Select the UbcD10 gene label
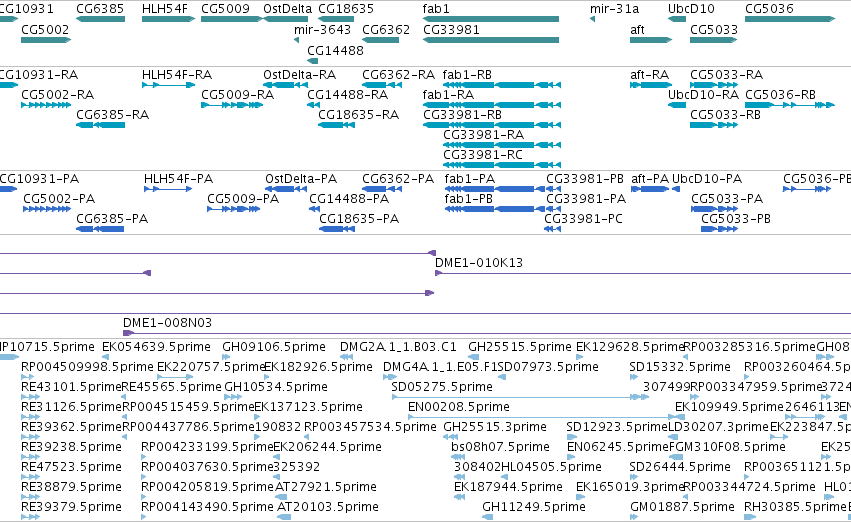The height and width of the screenshot is (522, 851). coord(691,9)
